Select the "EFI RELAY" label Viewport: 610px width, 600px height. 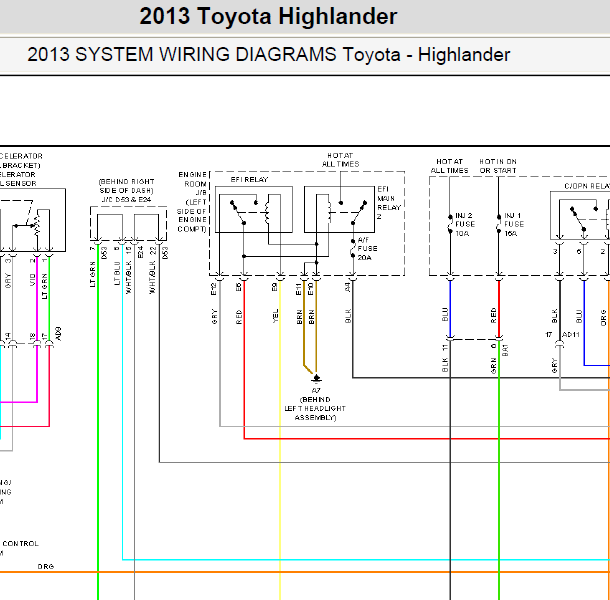[x=249, y=180]
